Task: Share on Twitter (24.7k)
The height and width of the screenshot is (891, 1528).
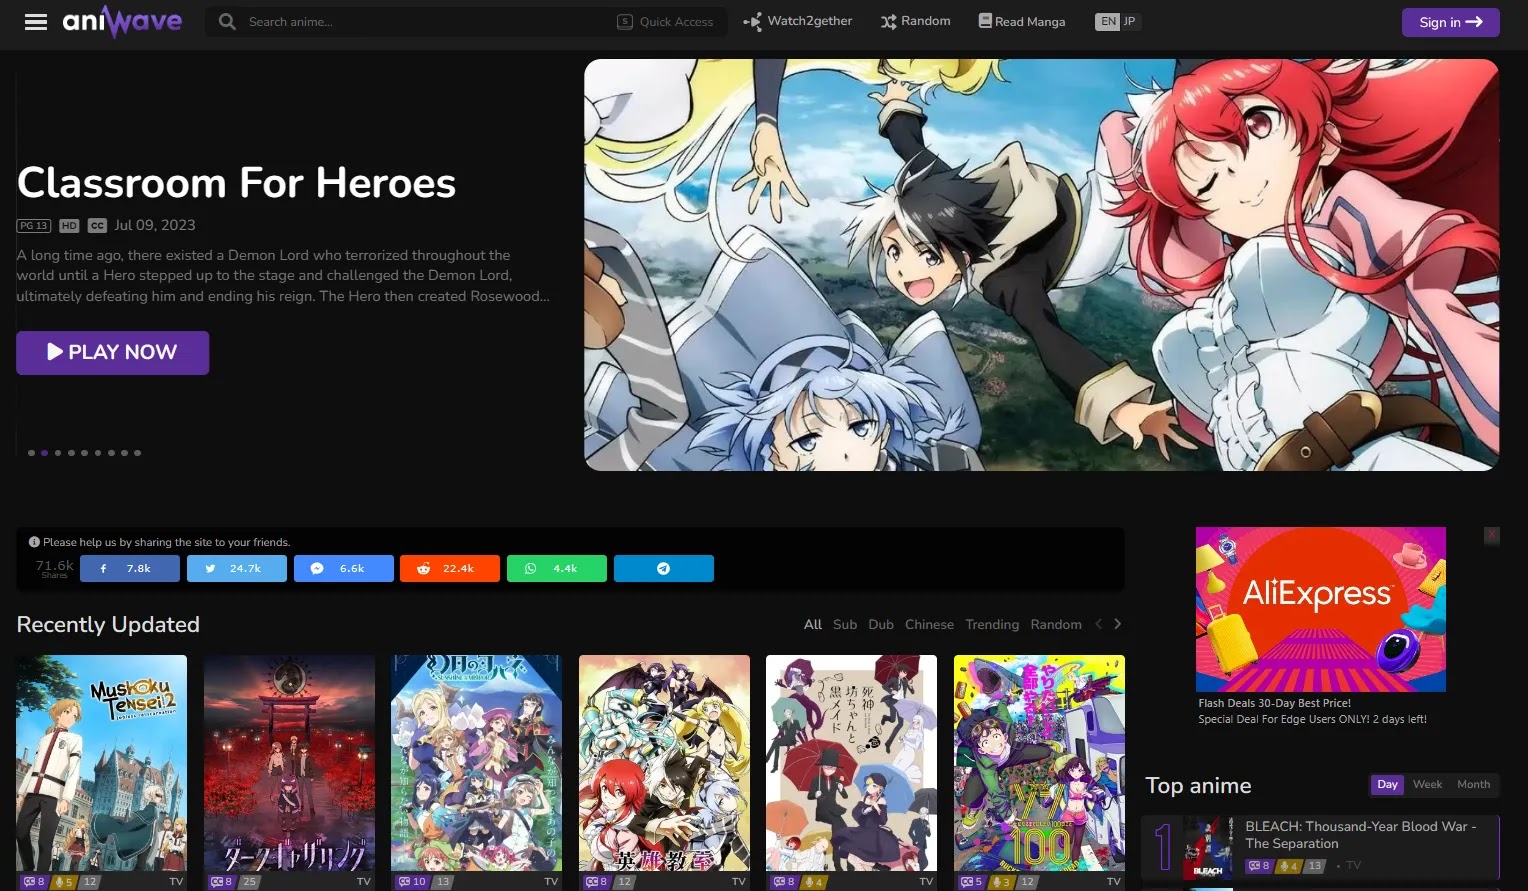Action: tap(237, 568)
